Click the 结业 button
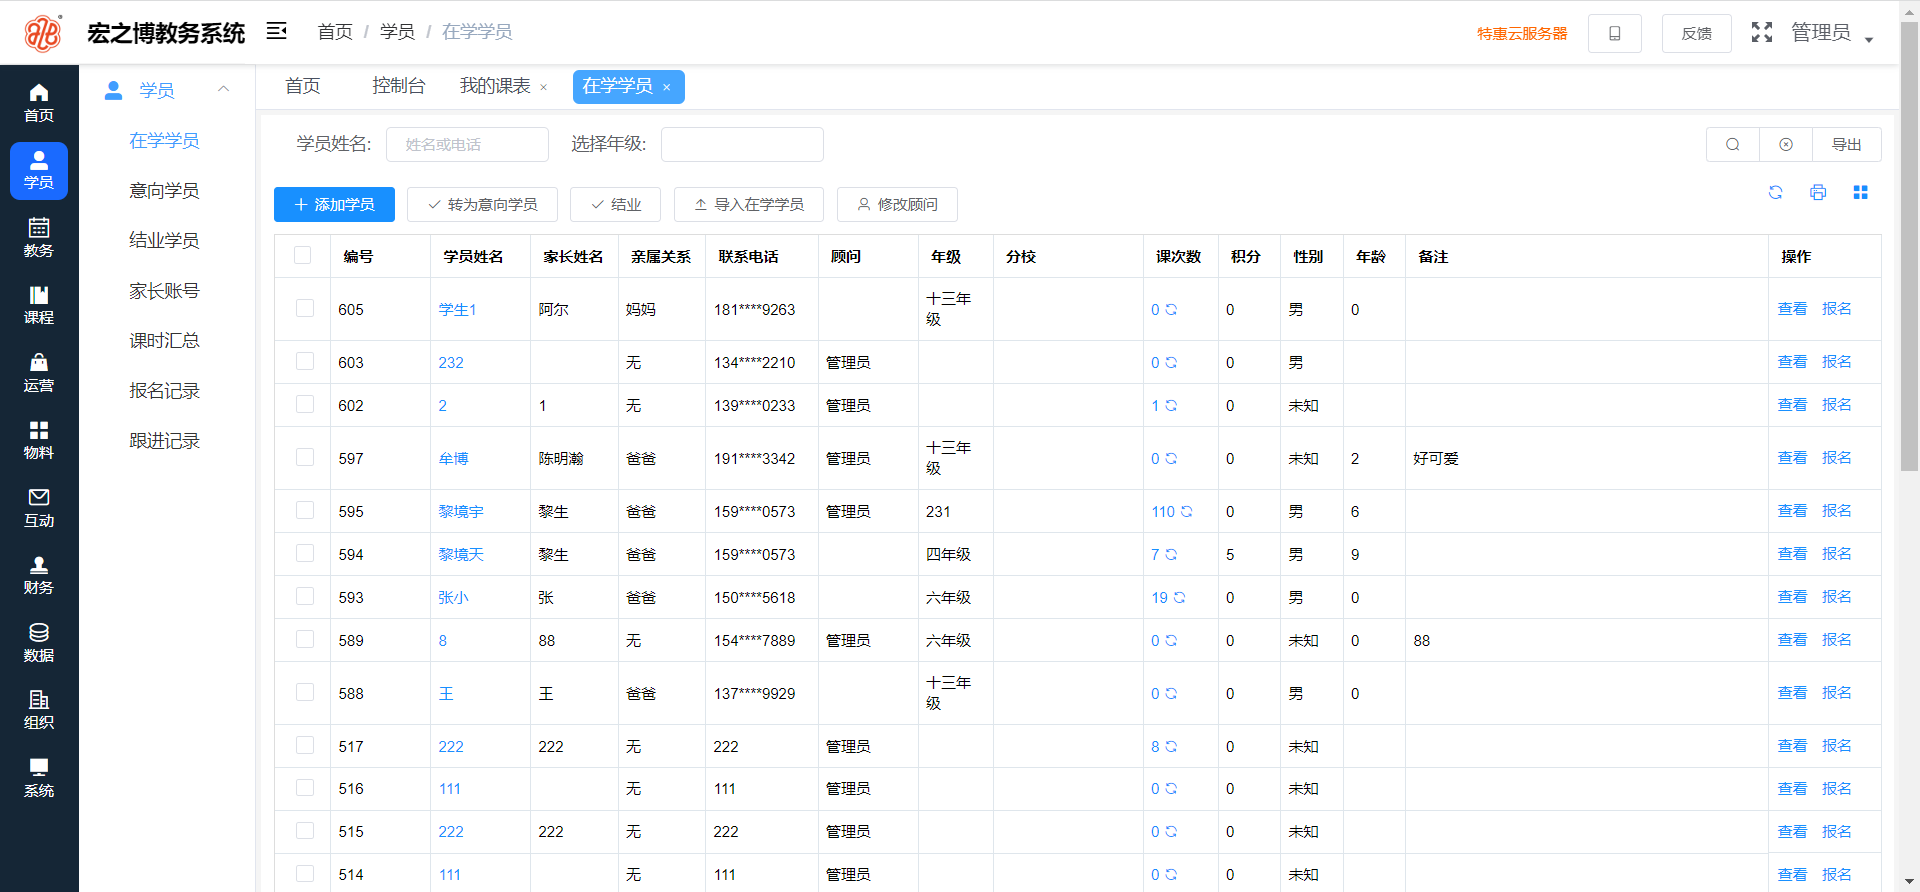The image size is (1920, 892). point(616,204)
